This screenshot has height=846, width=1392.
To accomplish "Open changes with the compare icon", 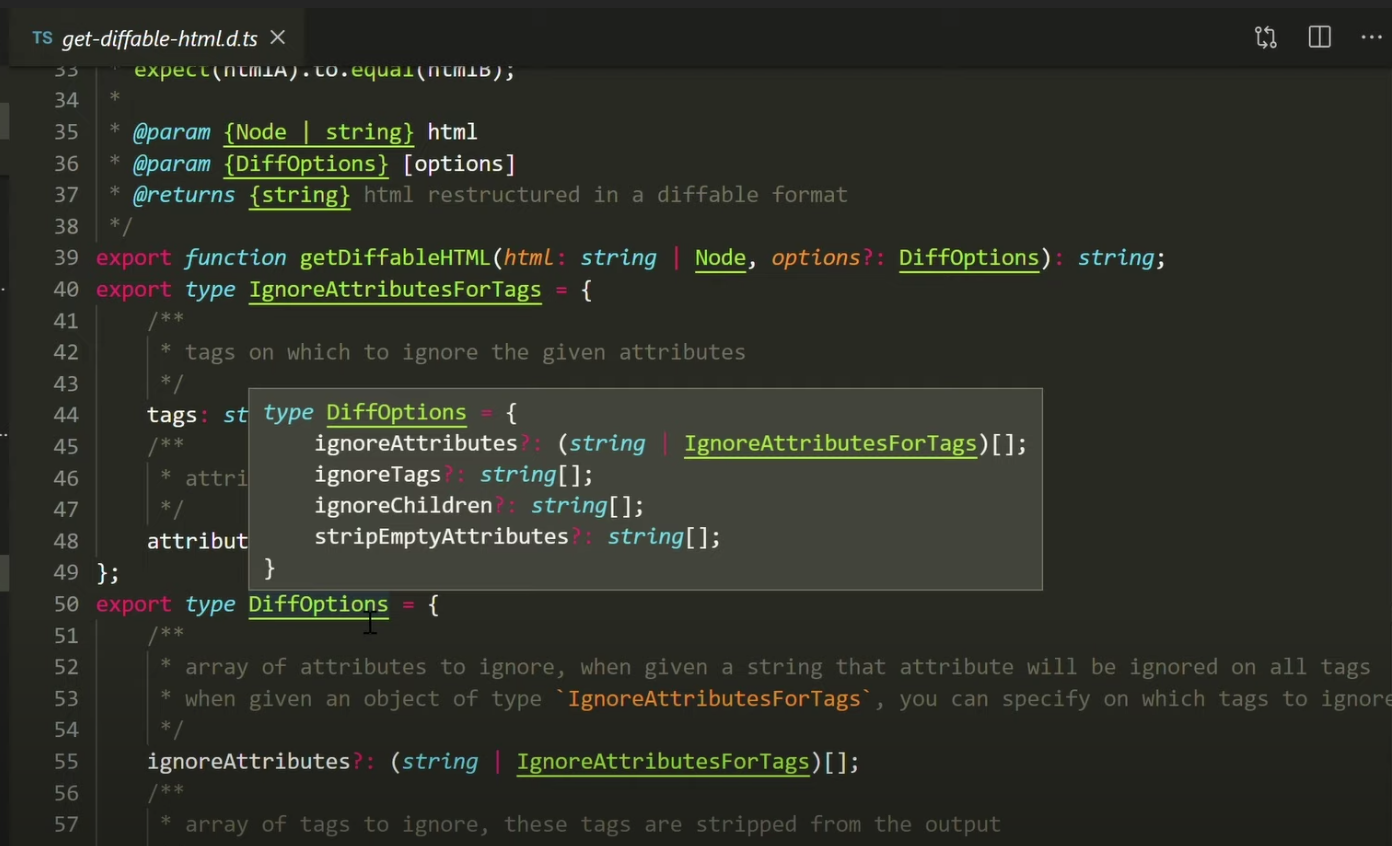I will pyautogui.click(x=1266, y=38).
